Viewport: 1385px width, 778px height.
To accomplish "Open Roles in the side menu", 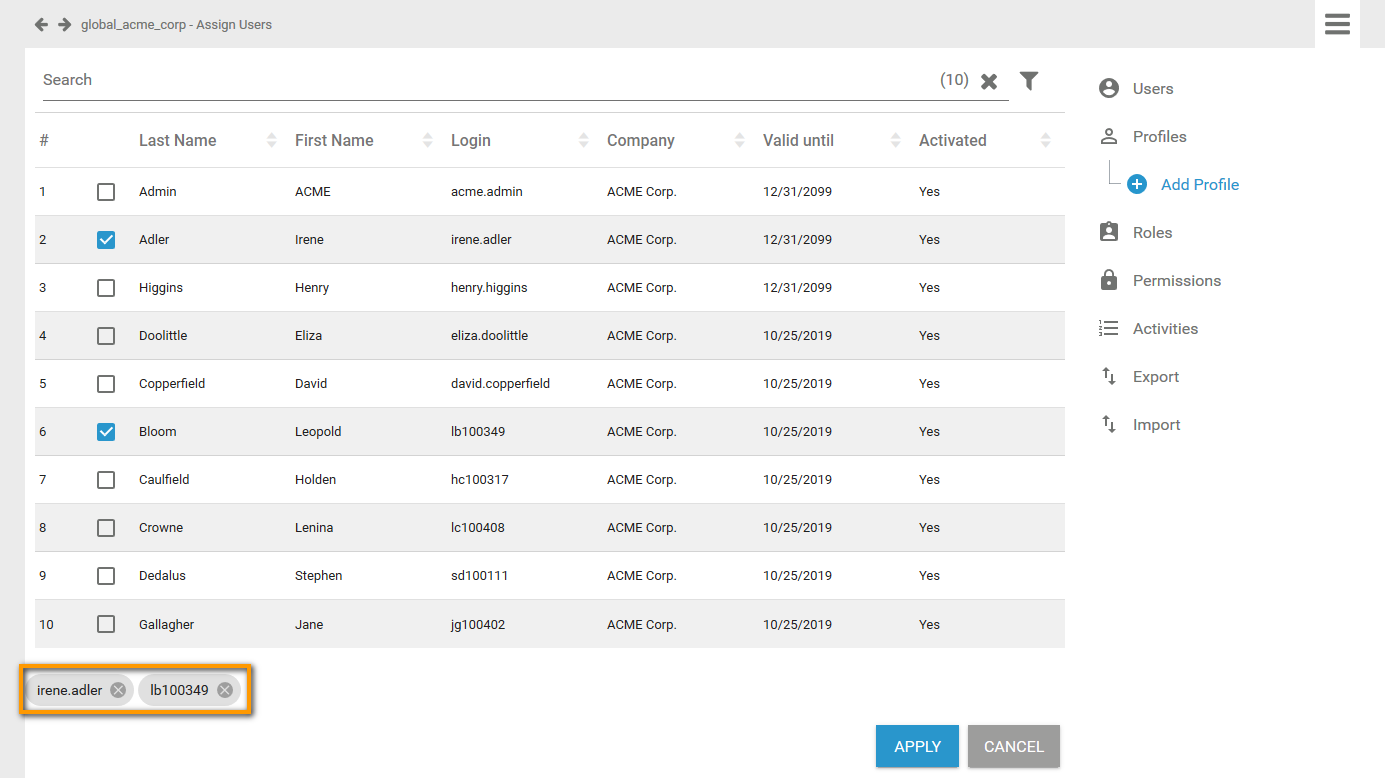I will (x=1152, y=232).
